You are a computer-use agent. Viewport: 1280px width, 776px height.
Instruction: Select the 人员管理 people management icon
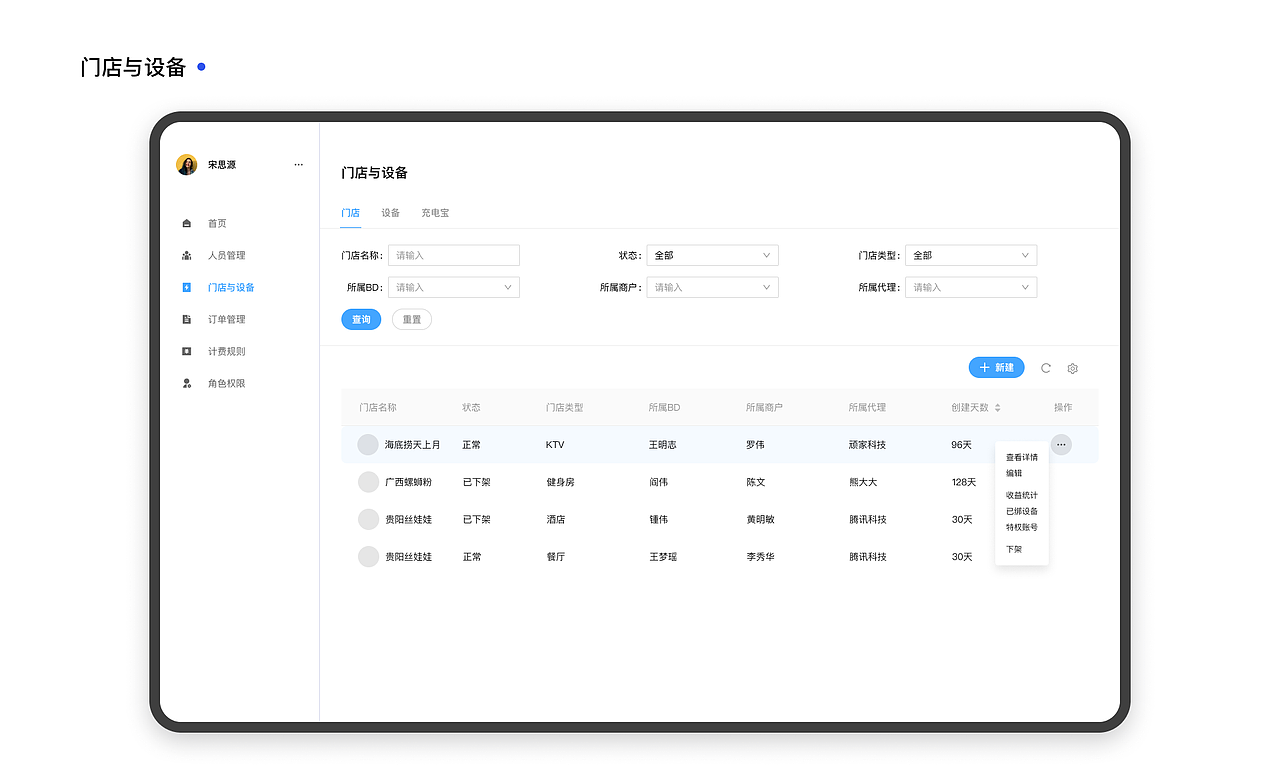tap(186, 255)
